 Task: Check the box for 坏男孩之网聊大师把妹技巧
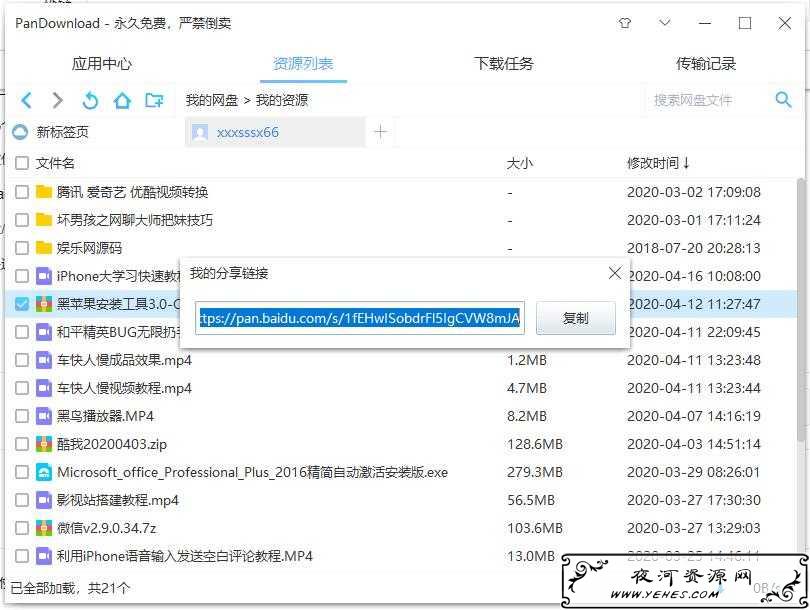(22, 220)
